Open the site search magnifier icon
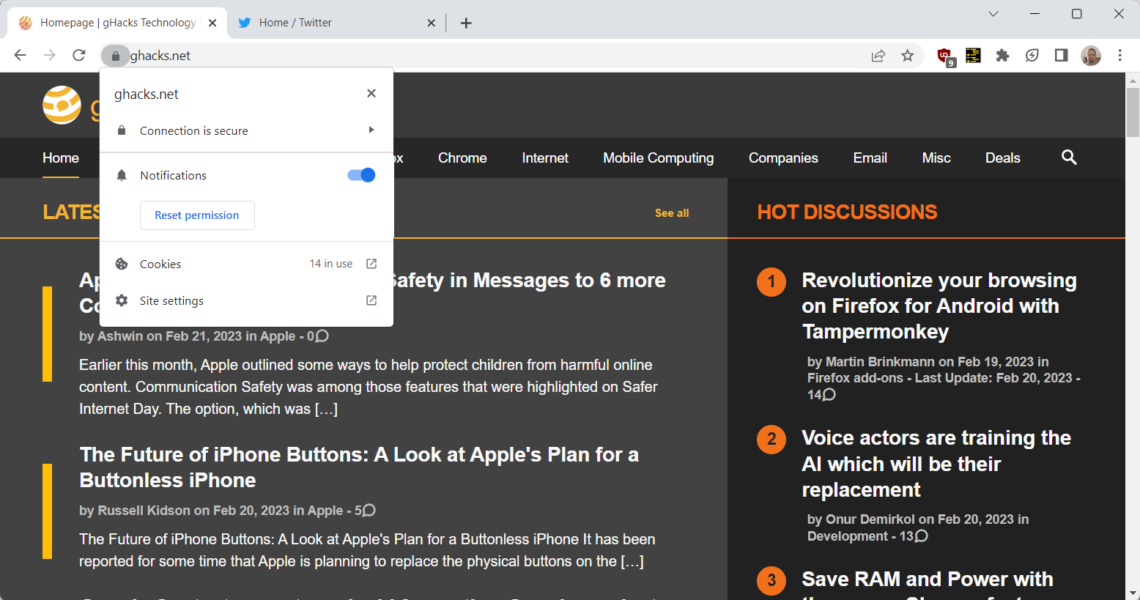The width and height of the screenshot is (1140, 600). 1069,158
